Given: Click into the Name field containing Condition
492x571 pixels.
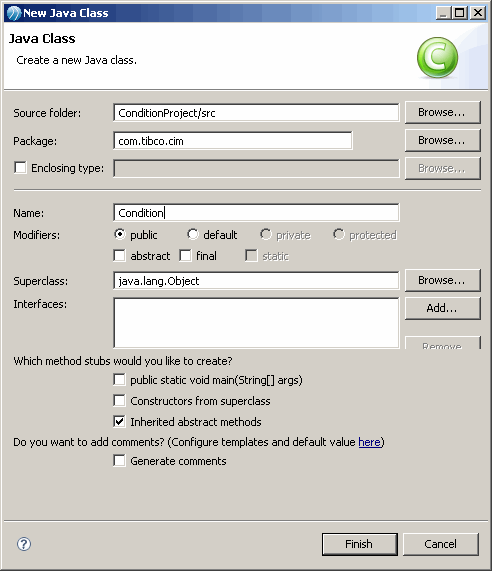Looking at the screenshot, I should tap(256, 212).
